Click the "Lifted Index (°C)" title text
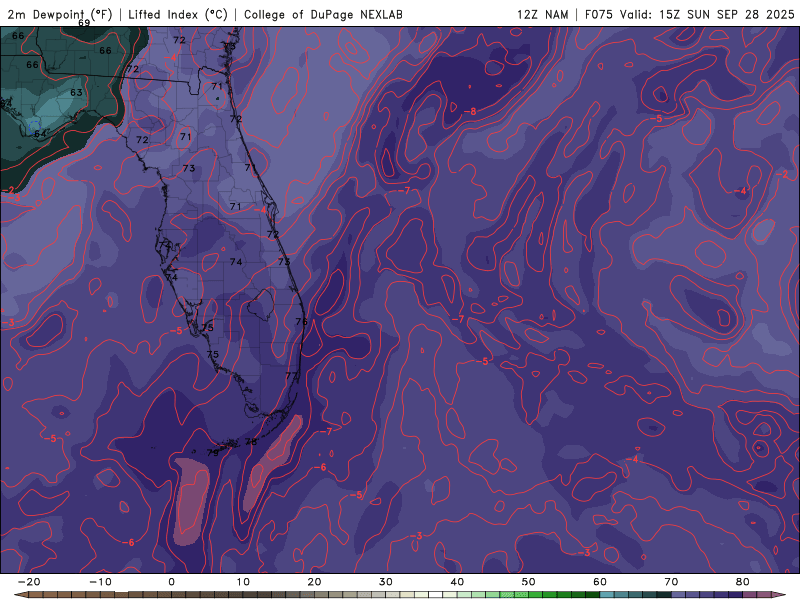This screenshot has width=800, height=600. coord(178,14)
